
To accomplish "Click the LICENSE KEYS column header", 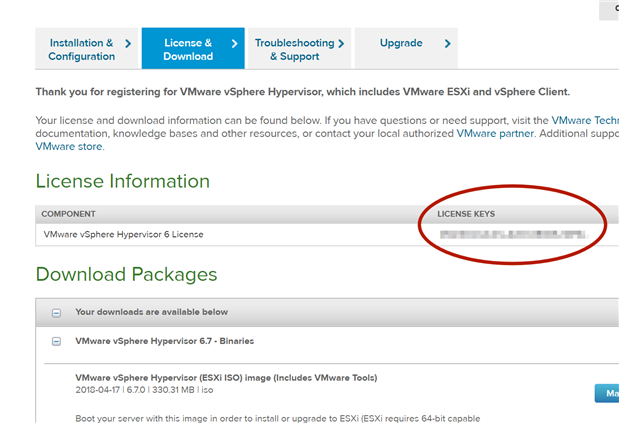I will point(466,214).
